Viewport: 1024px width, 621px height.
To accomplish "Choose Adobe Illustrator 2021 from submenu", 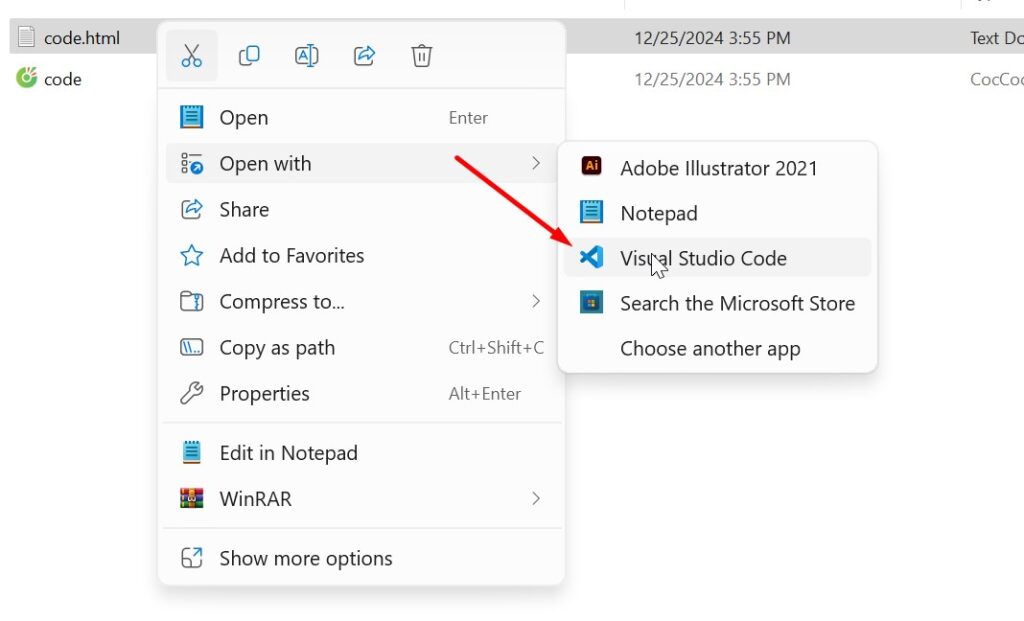I will point(718,168).
